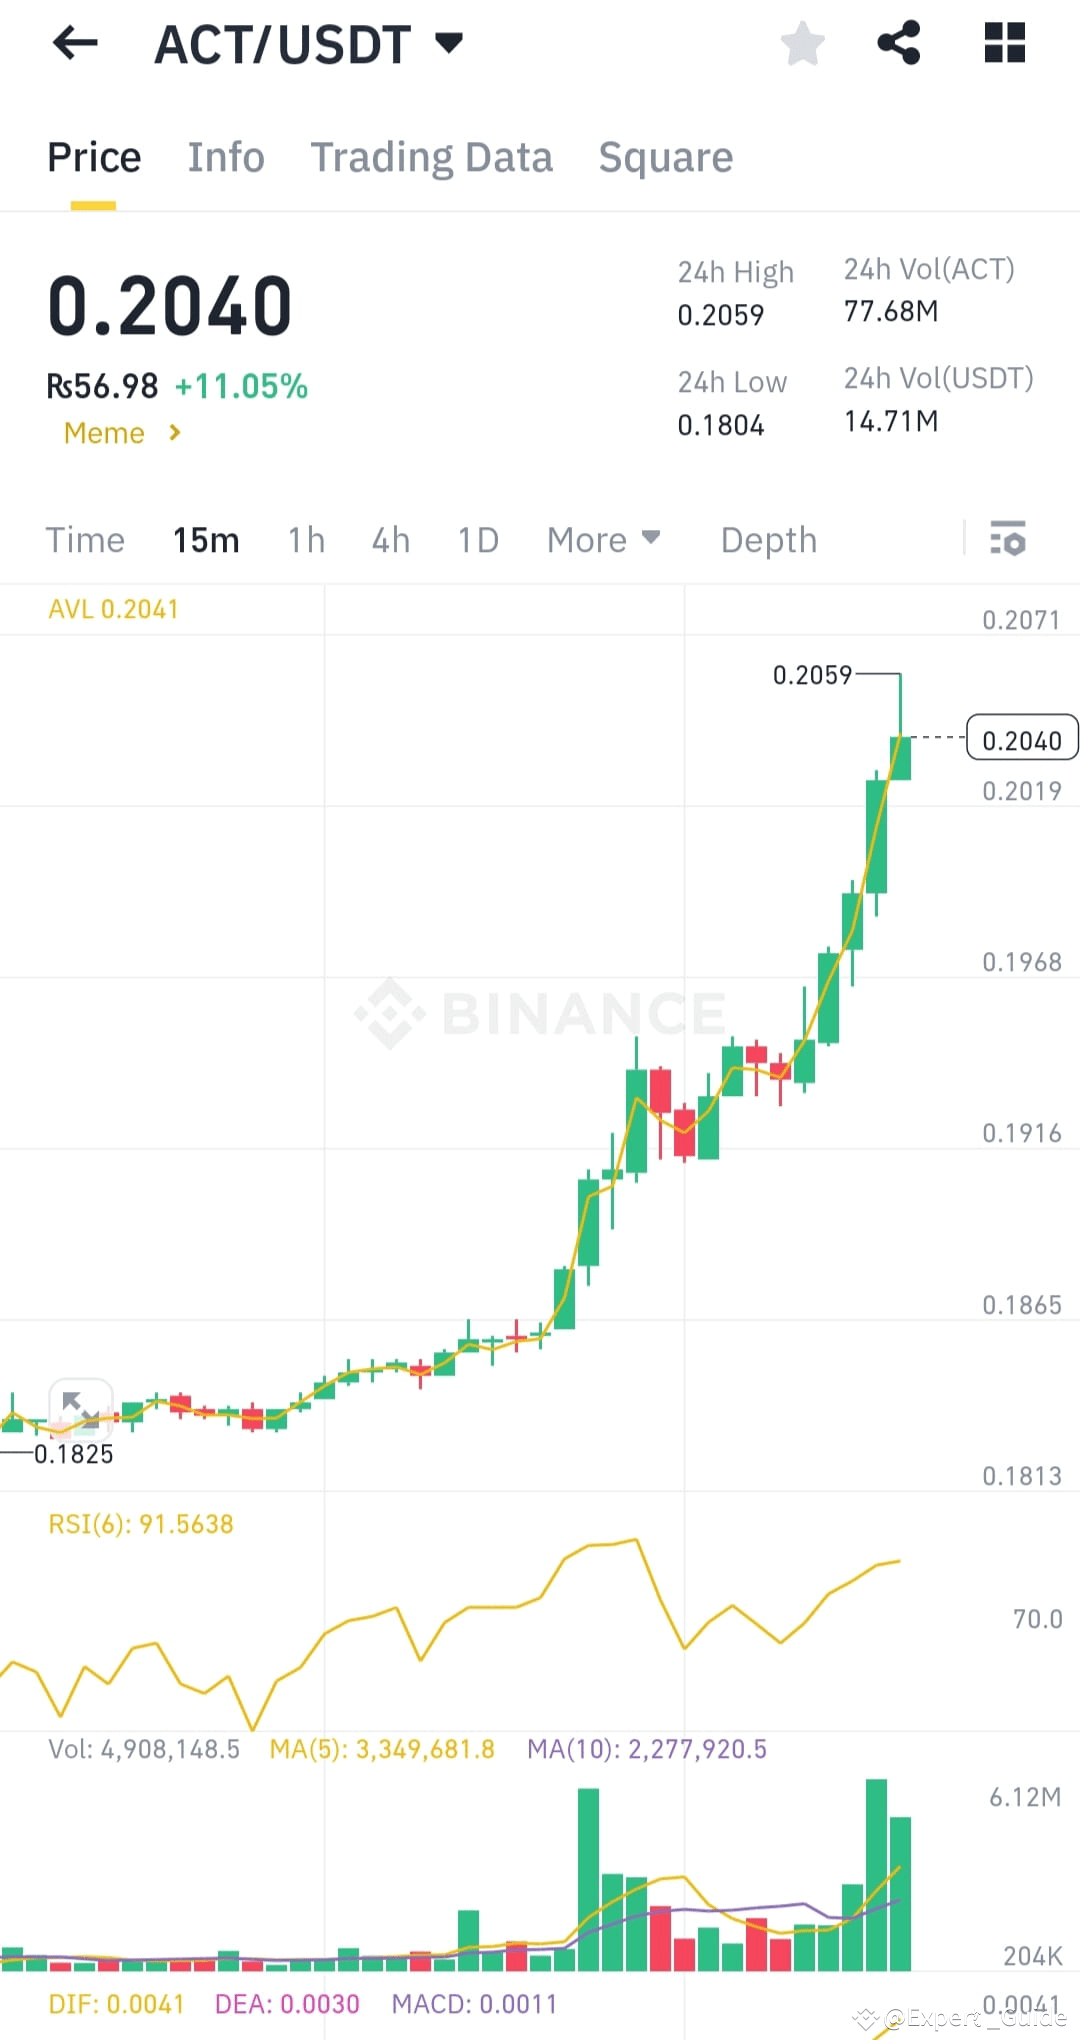
Task: Share the ACT/USDT chart
Action: pos(898,43)
